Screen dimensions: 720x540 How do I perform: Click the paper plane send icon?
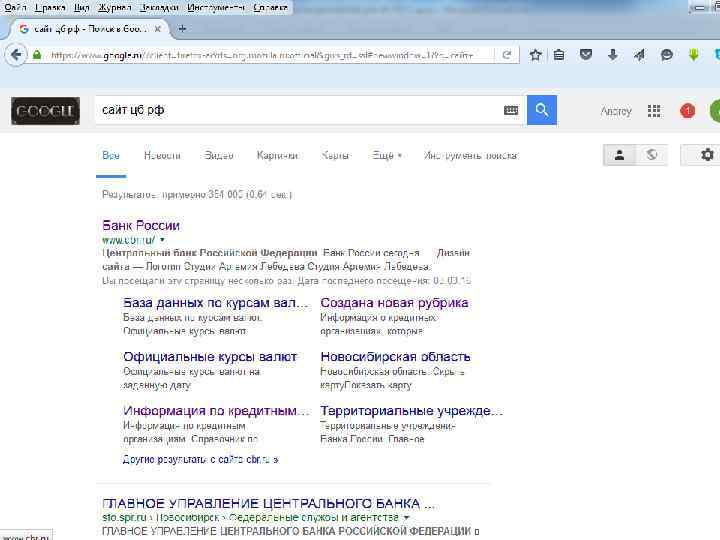tap(639, 56)
